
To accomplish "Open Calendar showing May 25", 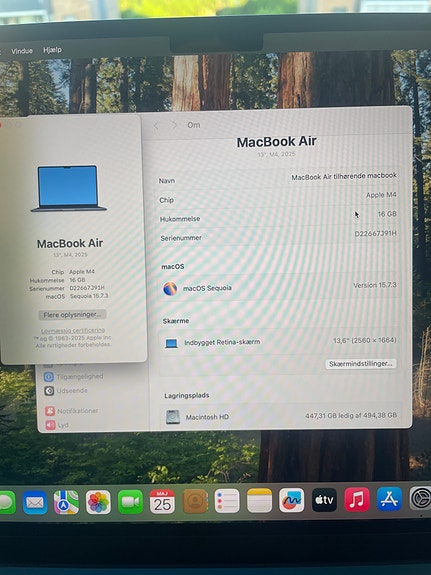I will [x=162, y=501].
